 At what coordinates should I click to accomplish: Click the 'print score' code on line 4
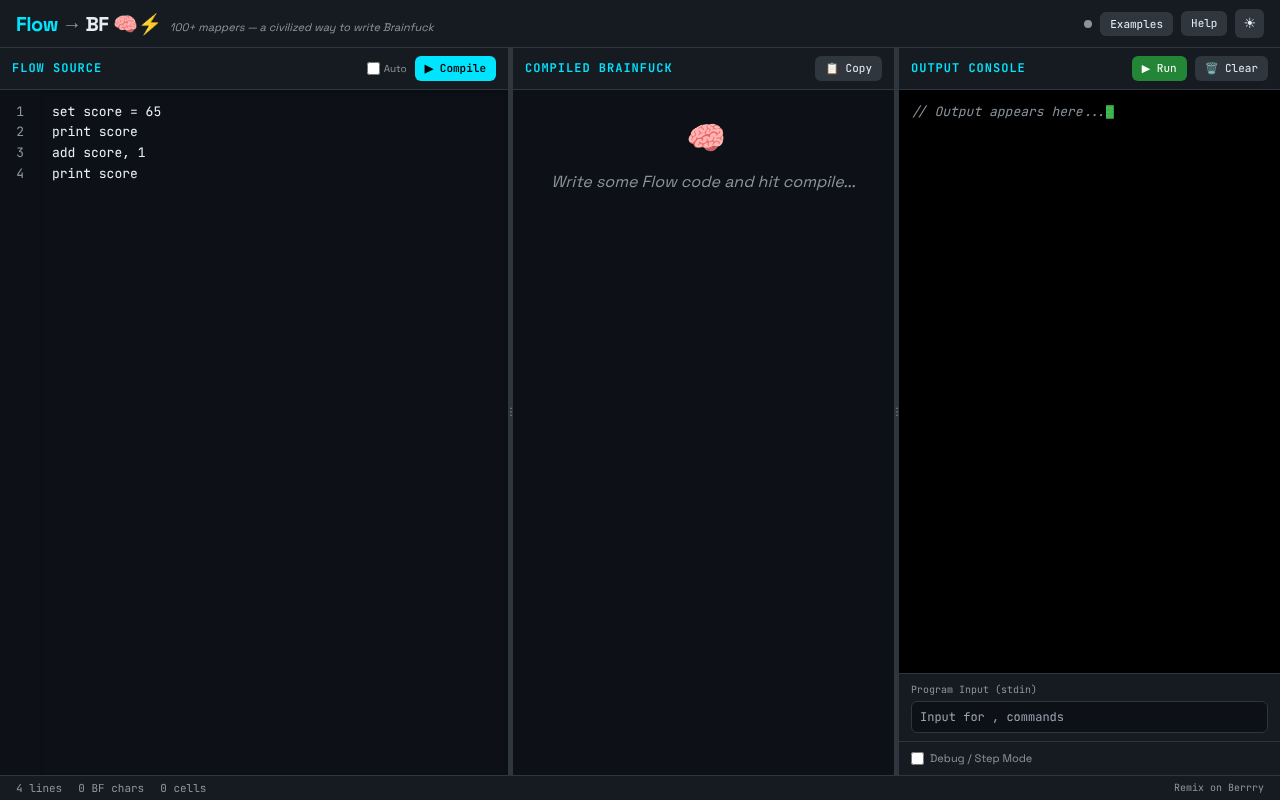(95, 174)
